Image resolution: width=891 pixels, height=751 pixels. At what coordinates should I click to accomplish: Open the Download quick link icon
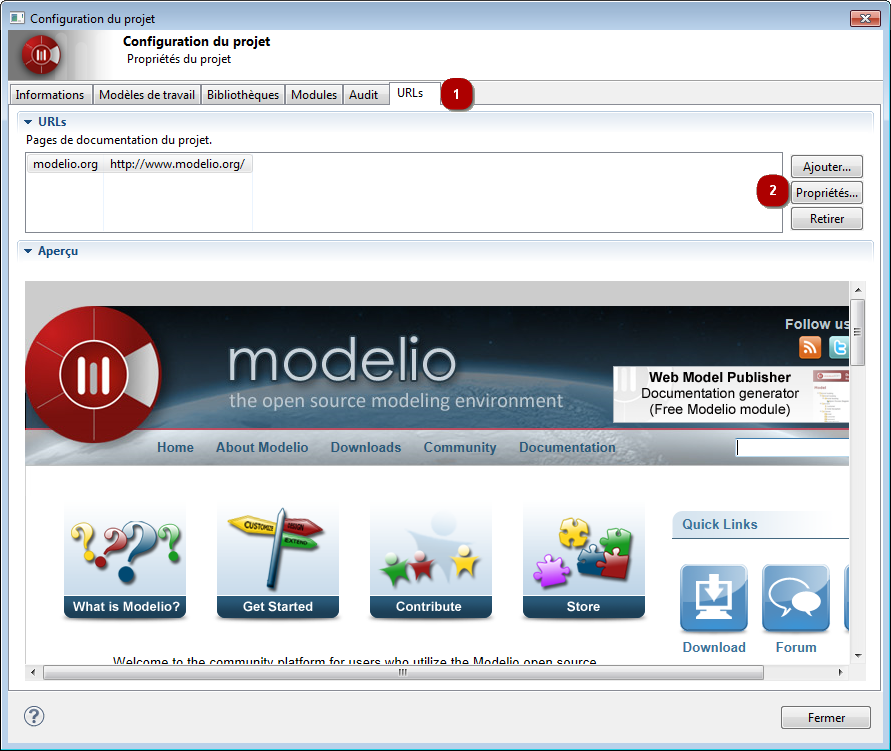(x=714, y=598)
